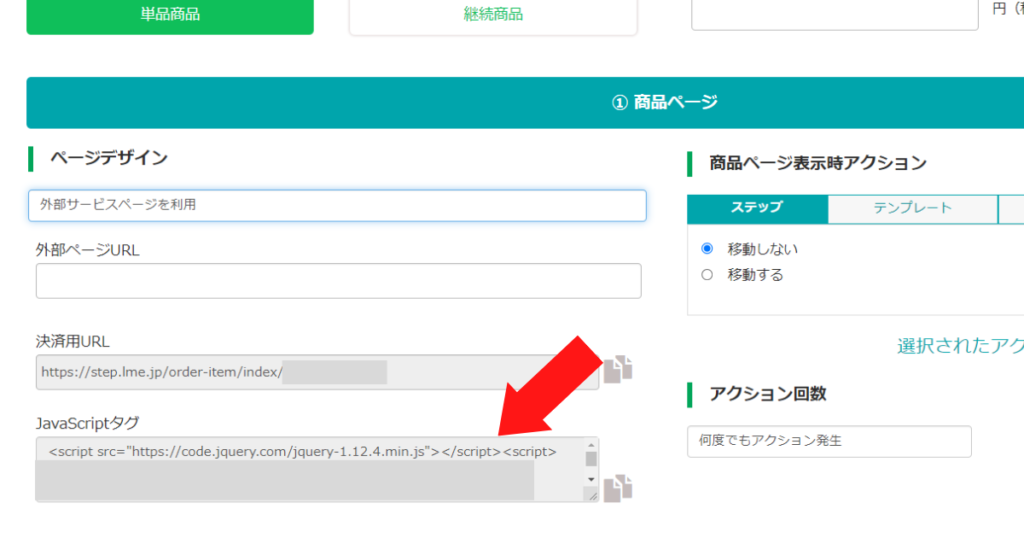Click the 決済用URL label

(x=72, y=341)
